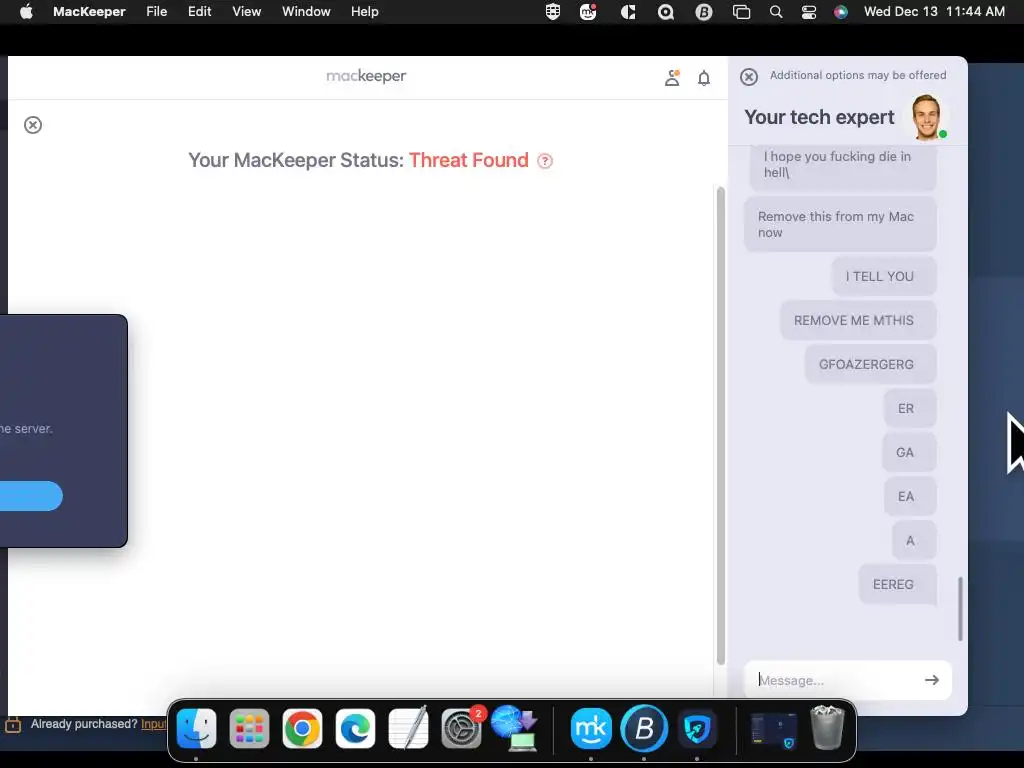
Task: Open the Window menu
Action: (306, 12)
